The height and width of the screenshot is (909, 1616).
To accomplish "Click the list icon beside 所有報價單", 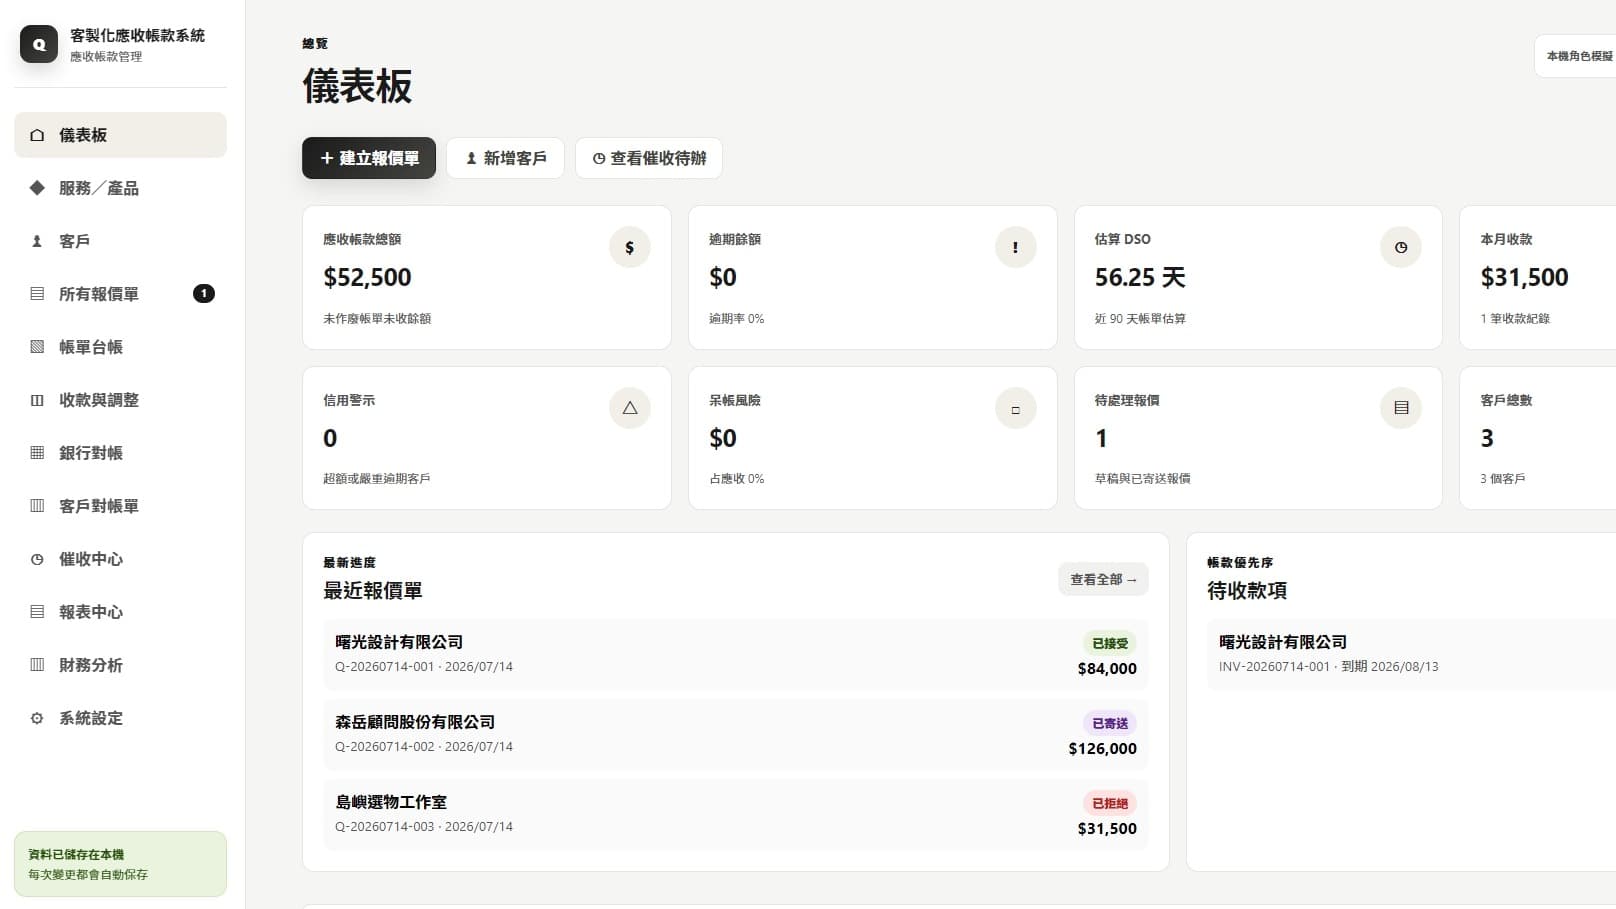I will tap(37, 294).
